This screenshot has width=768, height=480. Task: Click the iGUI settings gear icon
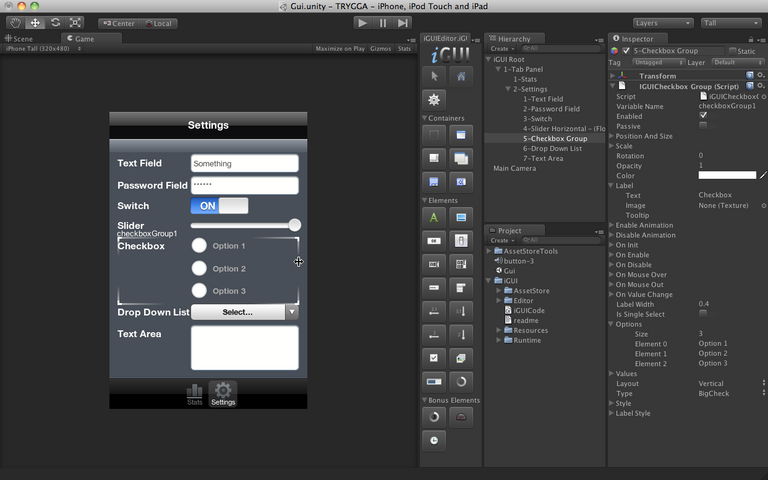[434, 99]
